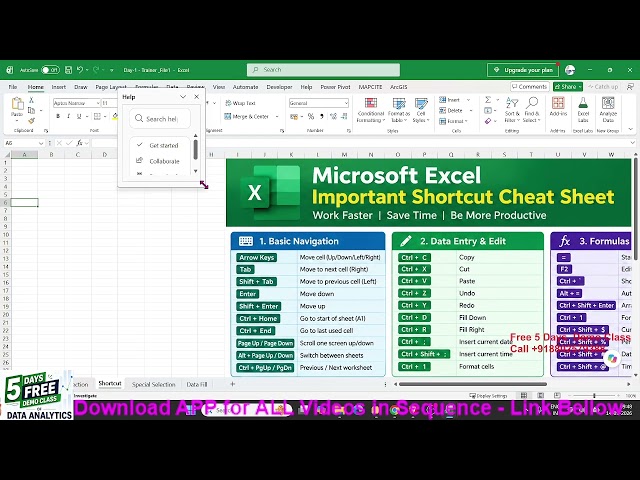Screen dimensions: 640x480
Task: Toggle Underline formatting
Action: [79, 116]
